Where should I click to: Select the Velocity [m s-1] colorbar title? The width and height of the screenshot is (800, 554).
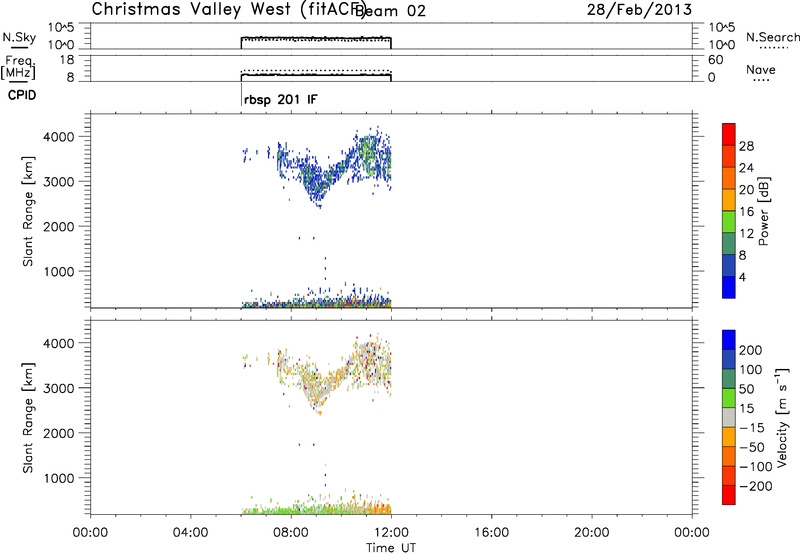coord(783,417)
